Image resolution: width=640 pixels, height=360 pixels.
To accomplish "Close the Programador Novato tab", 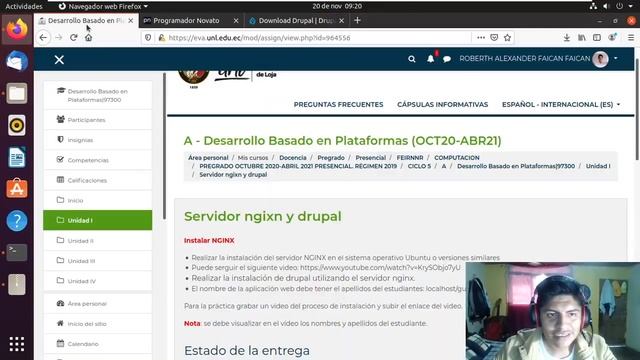I will pyautogui.click(x=236, y=20).
